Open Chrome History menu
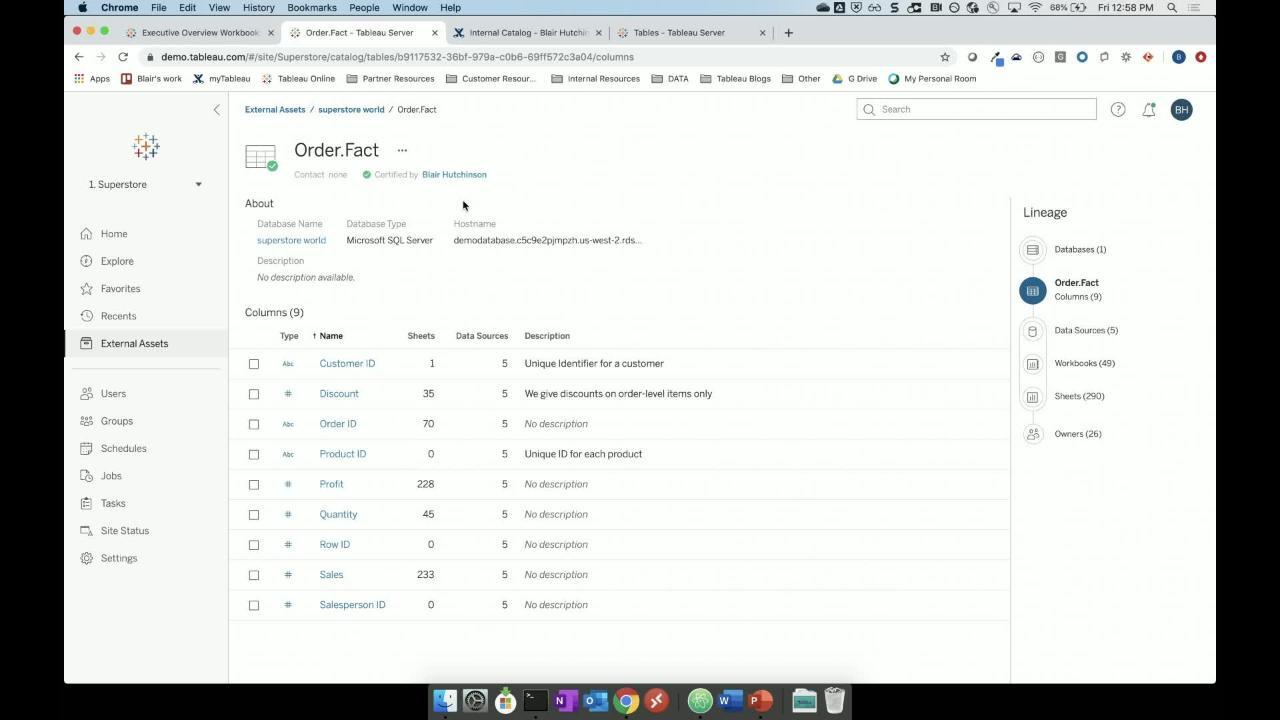This screenshot has width=1280, height=720. point(258,7)
